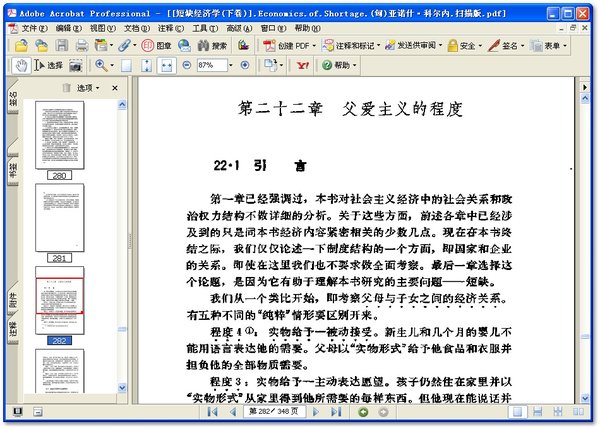Switch to single page layout
Screen dimensions: 600x429
[517, 412]
